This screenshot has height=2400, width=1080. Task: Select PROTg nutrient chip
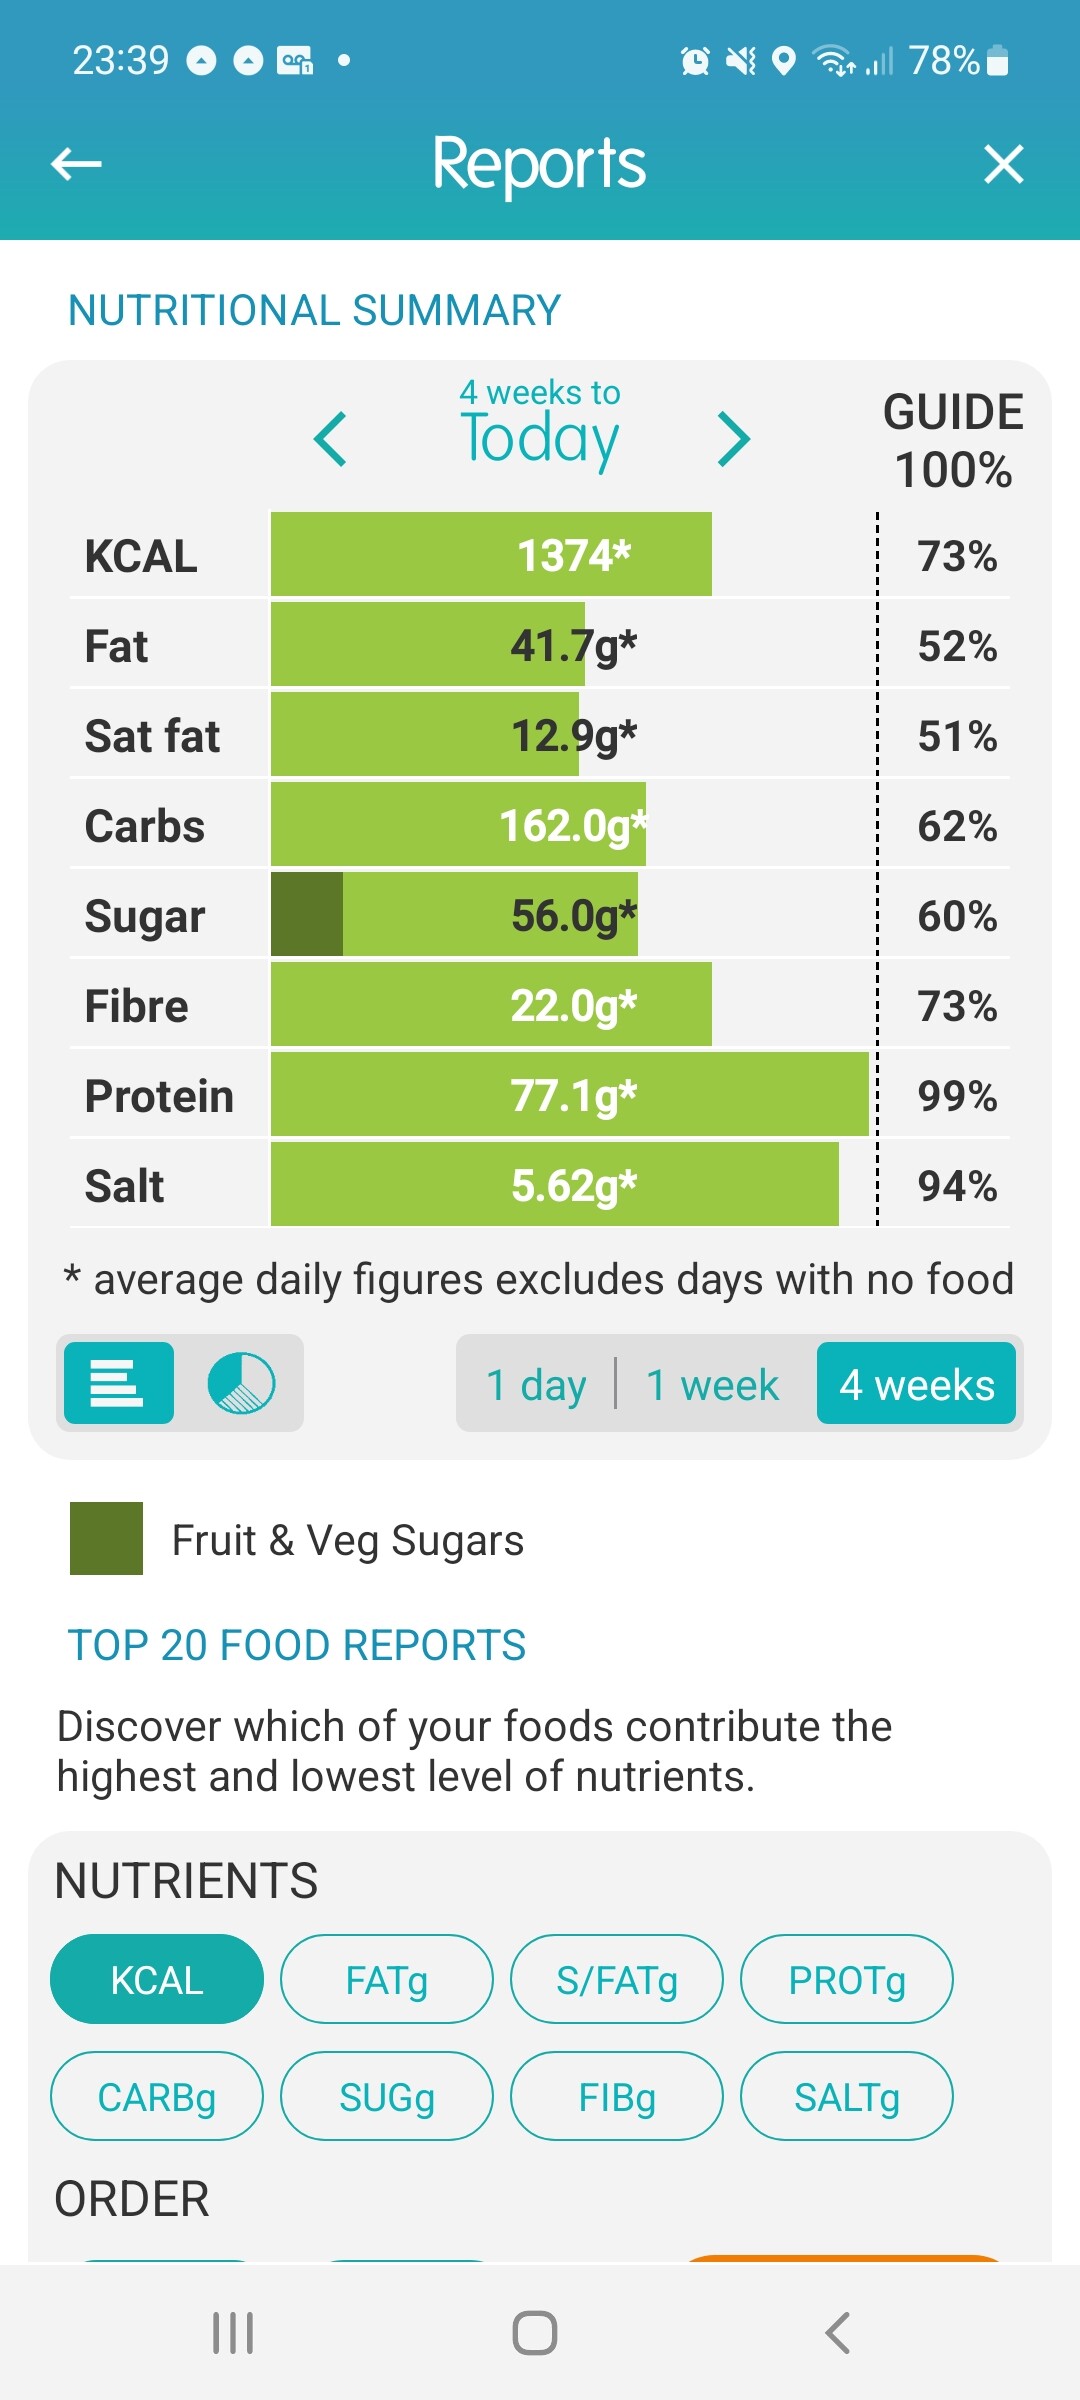click(847, 1980)
